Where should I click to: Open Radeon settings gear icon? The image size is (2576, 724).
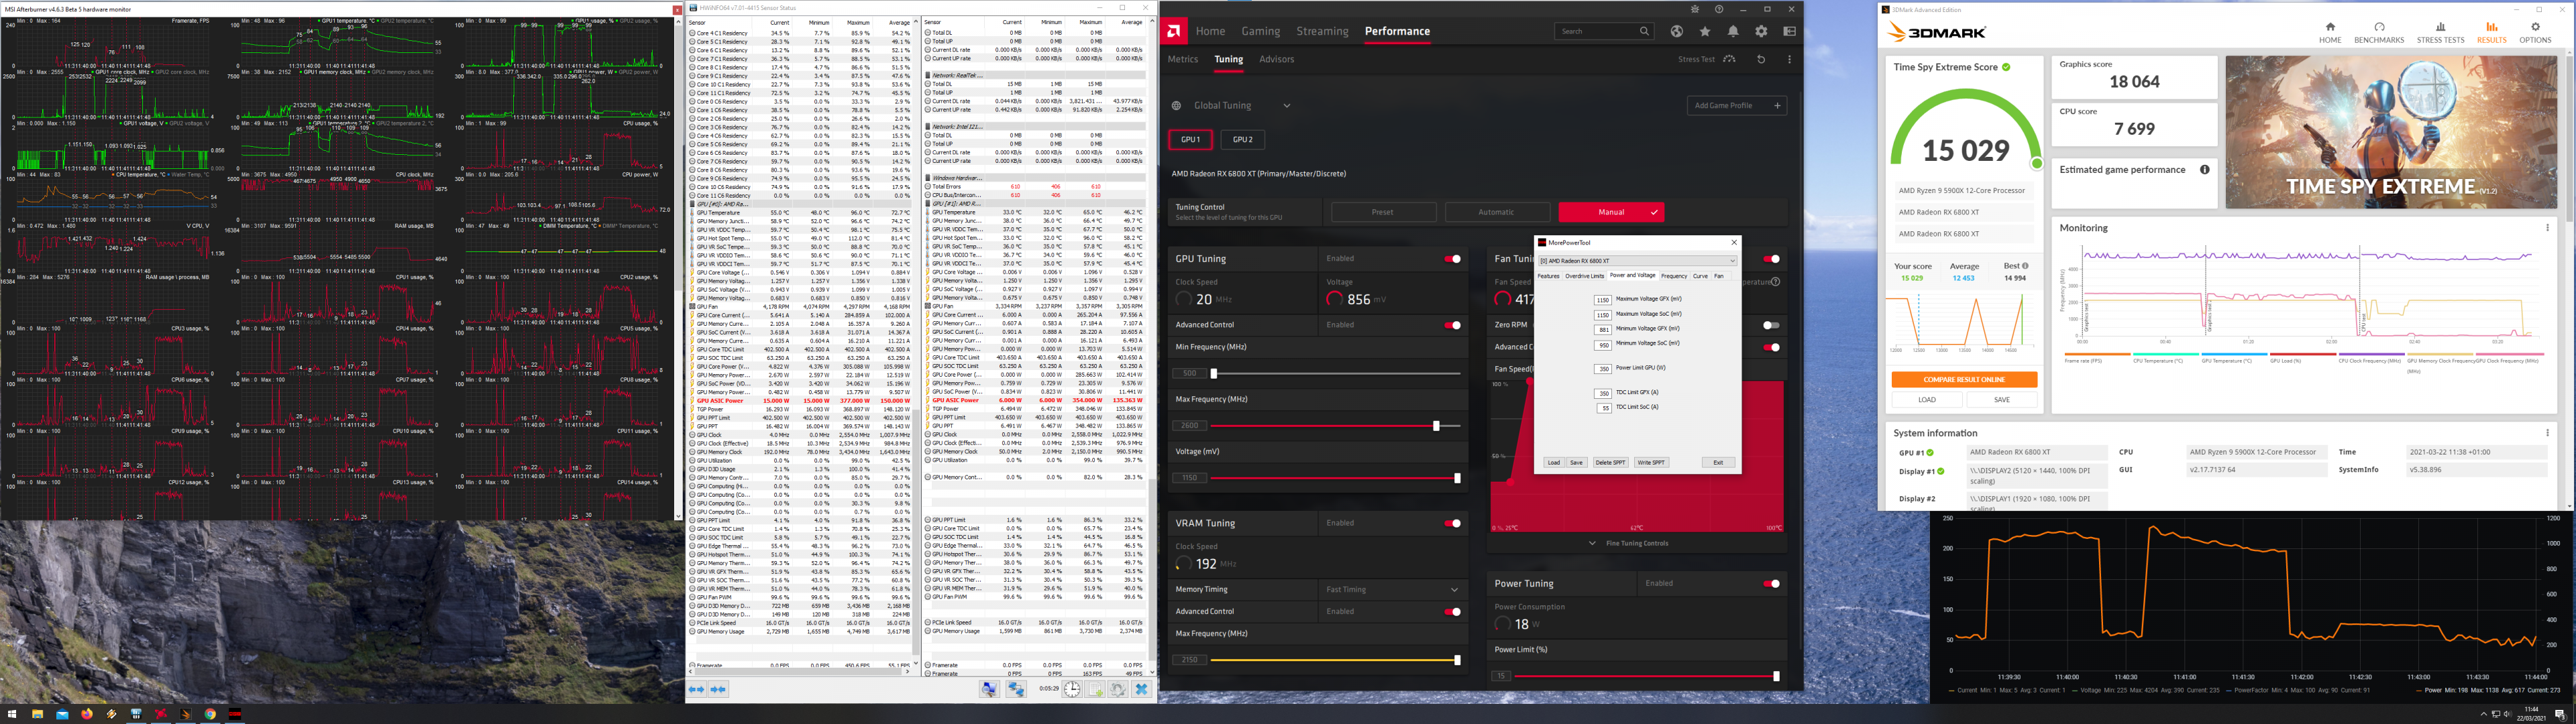(1761, 31)
